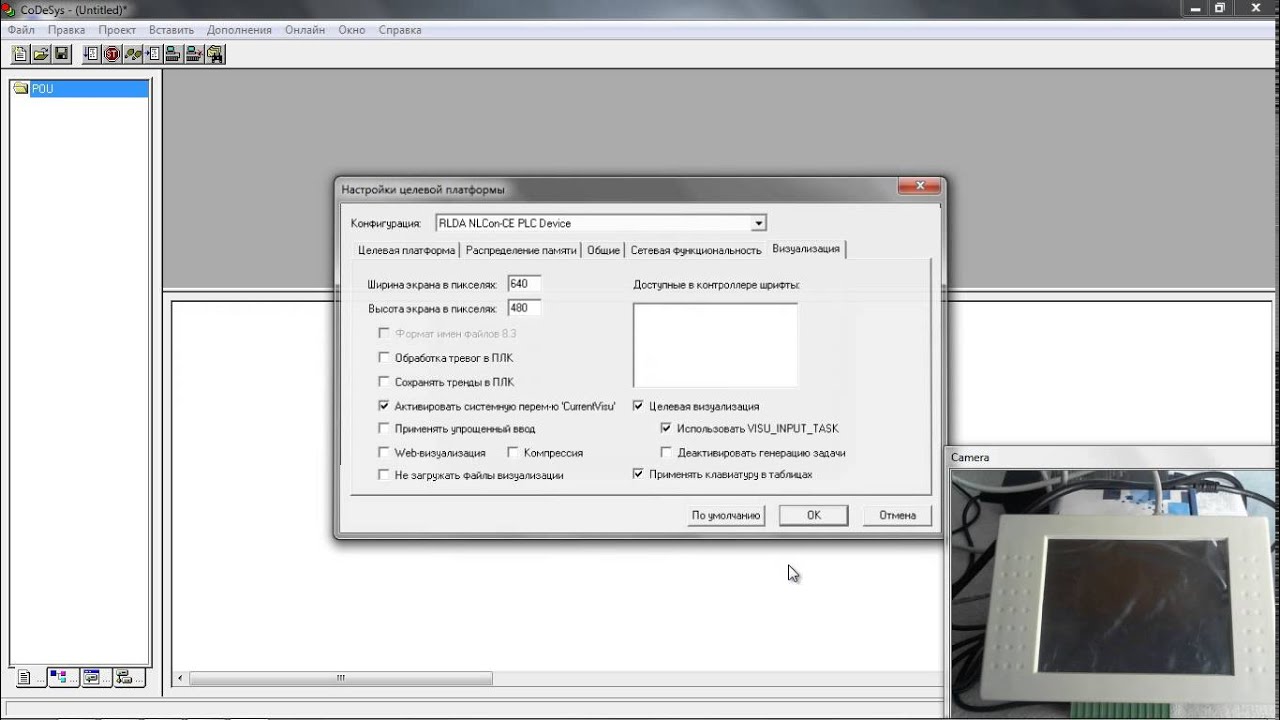Image resolution: width=1280 pixels, height=720 pixels.
Task: Enable 'Сохранять тренды в ПЛК' checkbox
Action: click(x=384, y=381)
